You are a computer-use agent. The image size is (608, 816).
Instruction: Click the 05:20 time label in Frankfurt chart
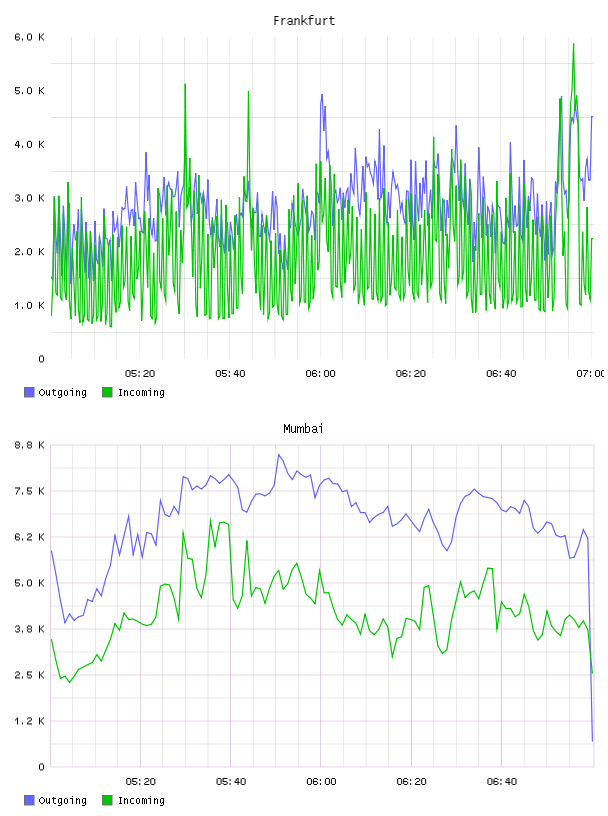pos(140,373)
